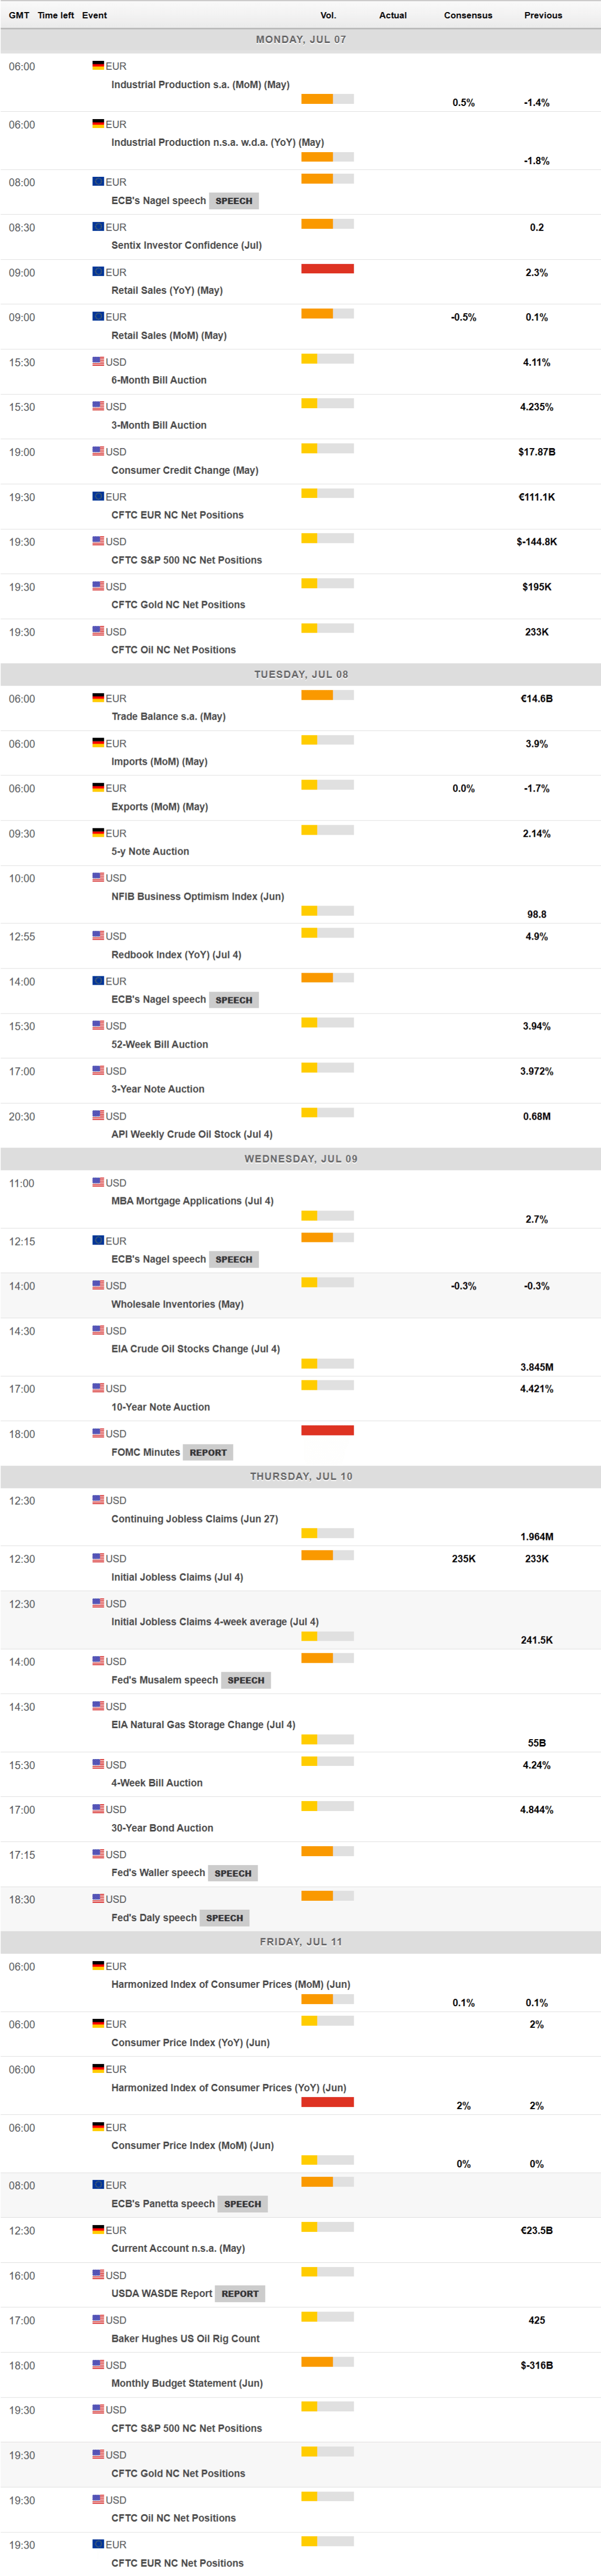This screenshot has height=2576, width=601.
Task: Click the US flag above Consumer Credit Change
Action: click(x=98, y=451)
